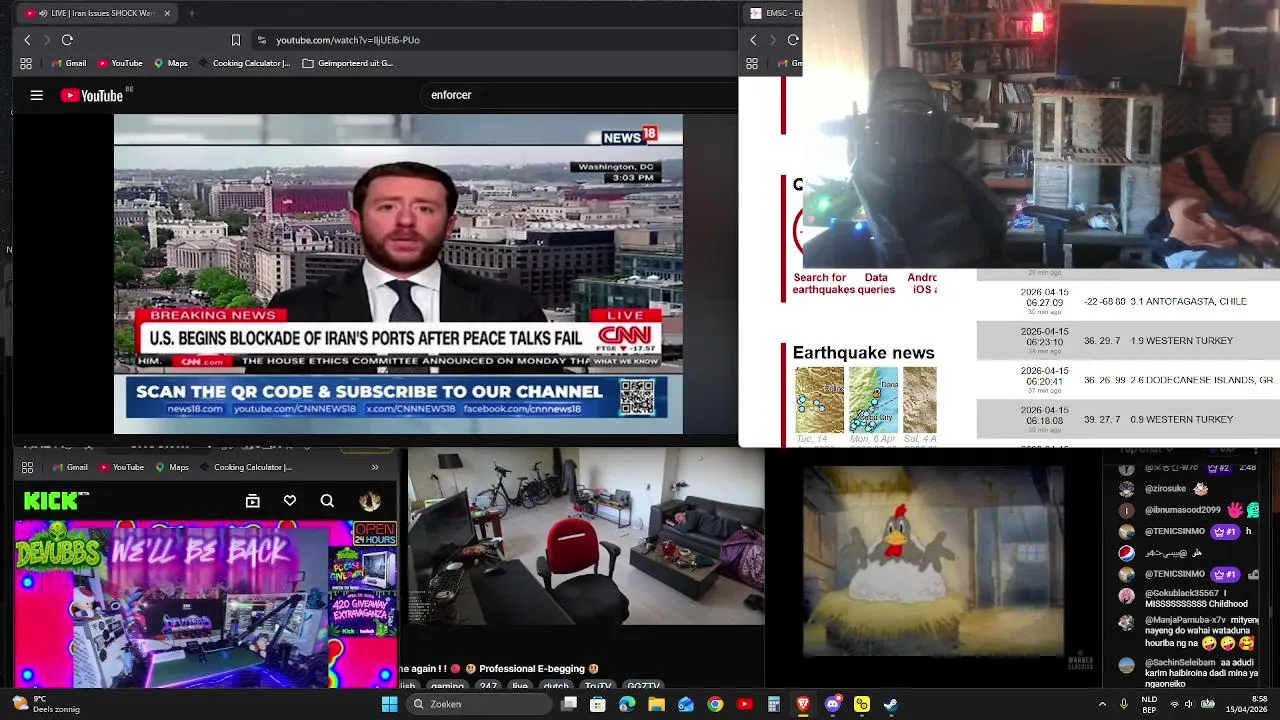Click the 'gaming' stream tag
This screenshot has width=1280, height=720.
coord(447,686)
